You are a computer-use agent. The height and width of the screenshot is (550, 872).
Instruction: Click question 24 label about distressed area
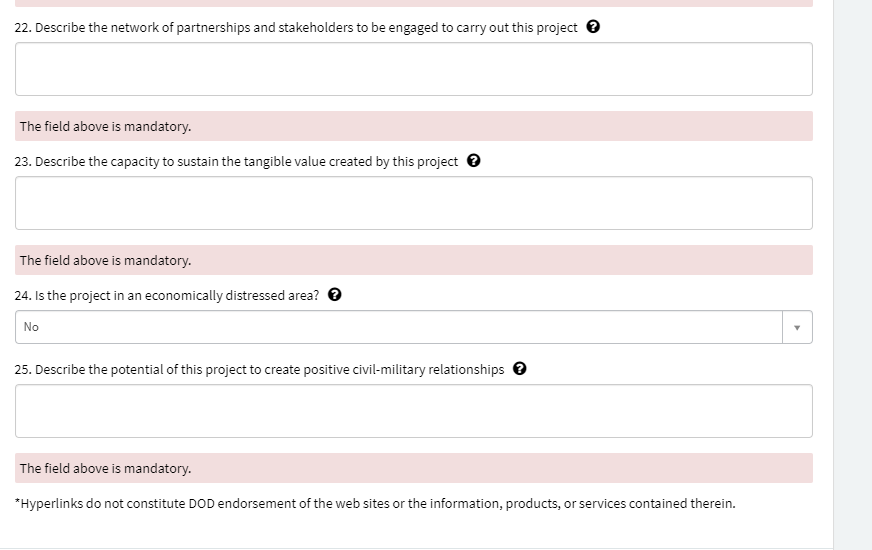pos(167,295)
